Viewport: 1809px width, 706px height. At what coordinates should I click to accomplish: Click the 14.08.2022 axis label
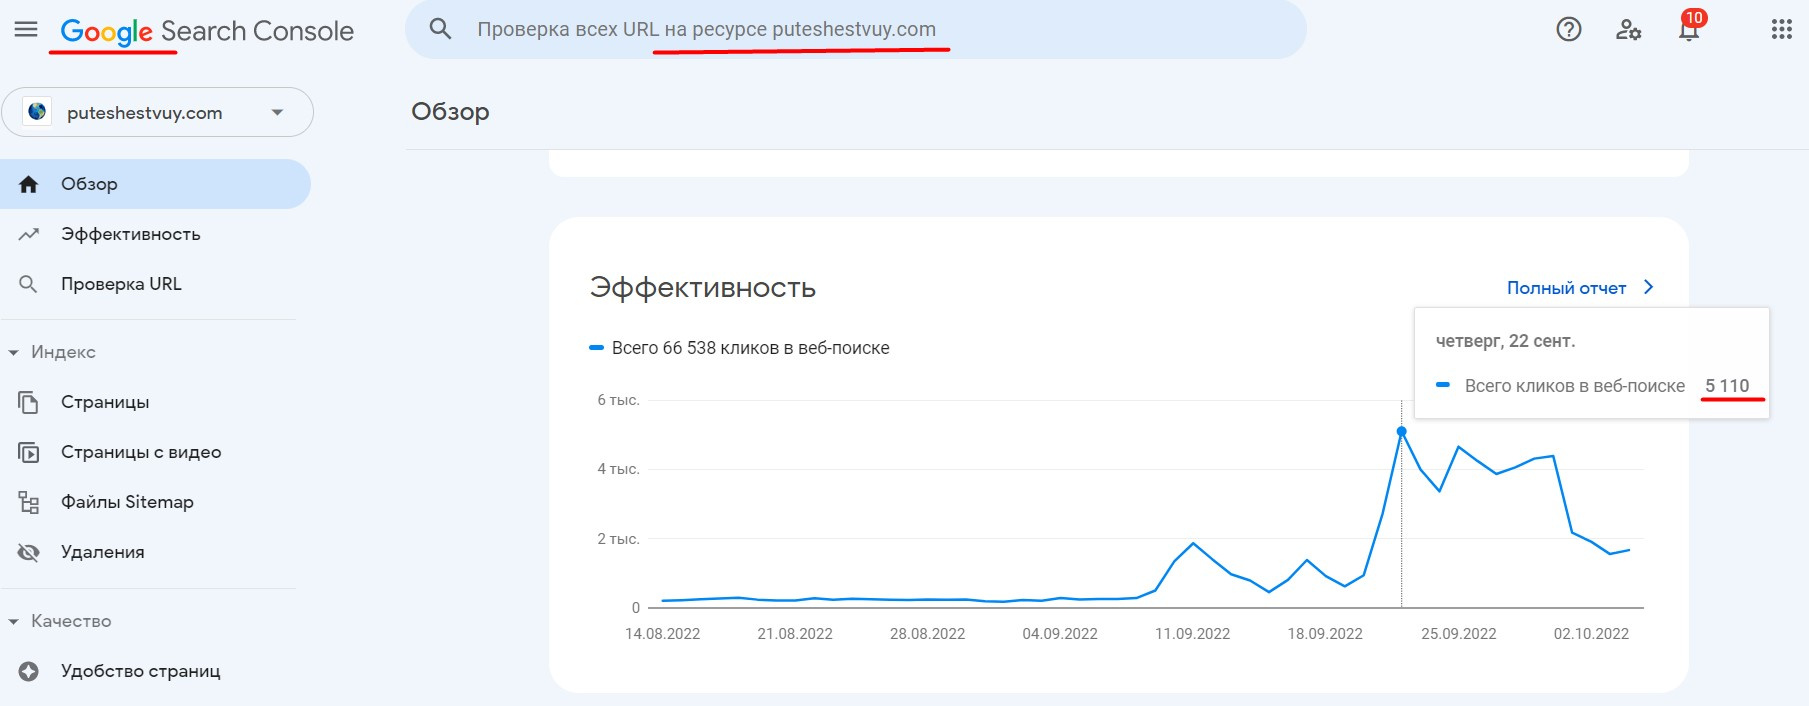[663, 634]
